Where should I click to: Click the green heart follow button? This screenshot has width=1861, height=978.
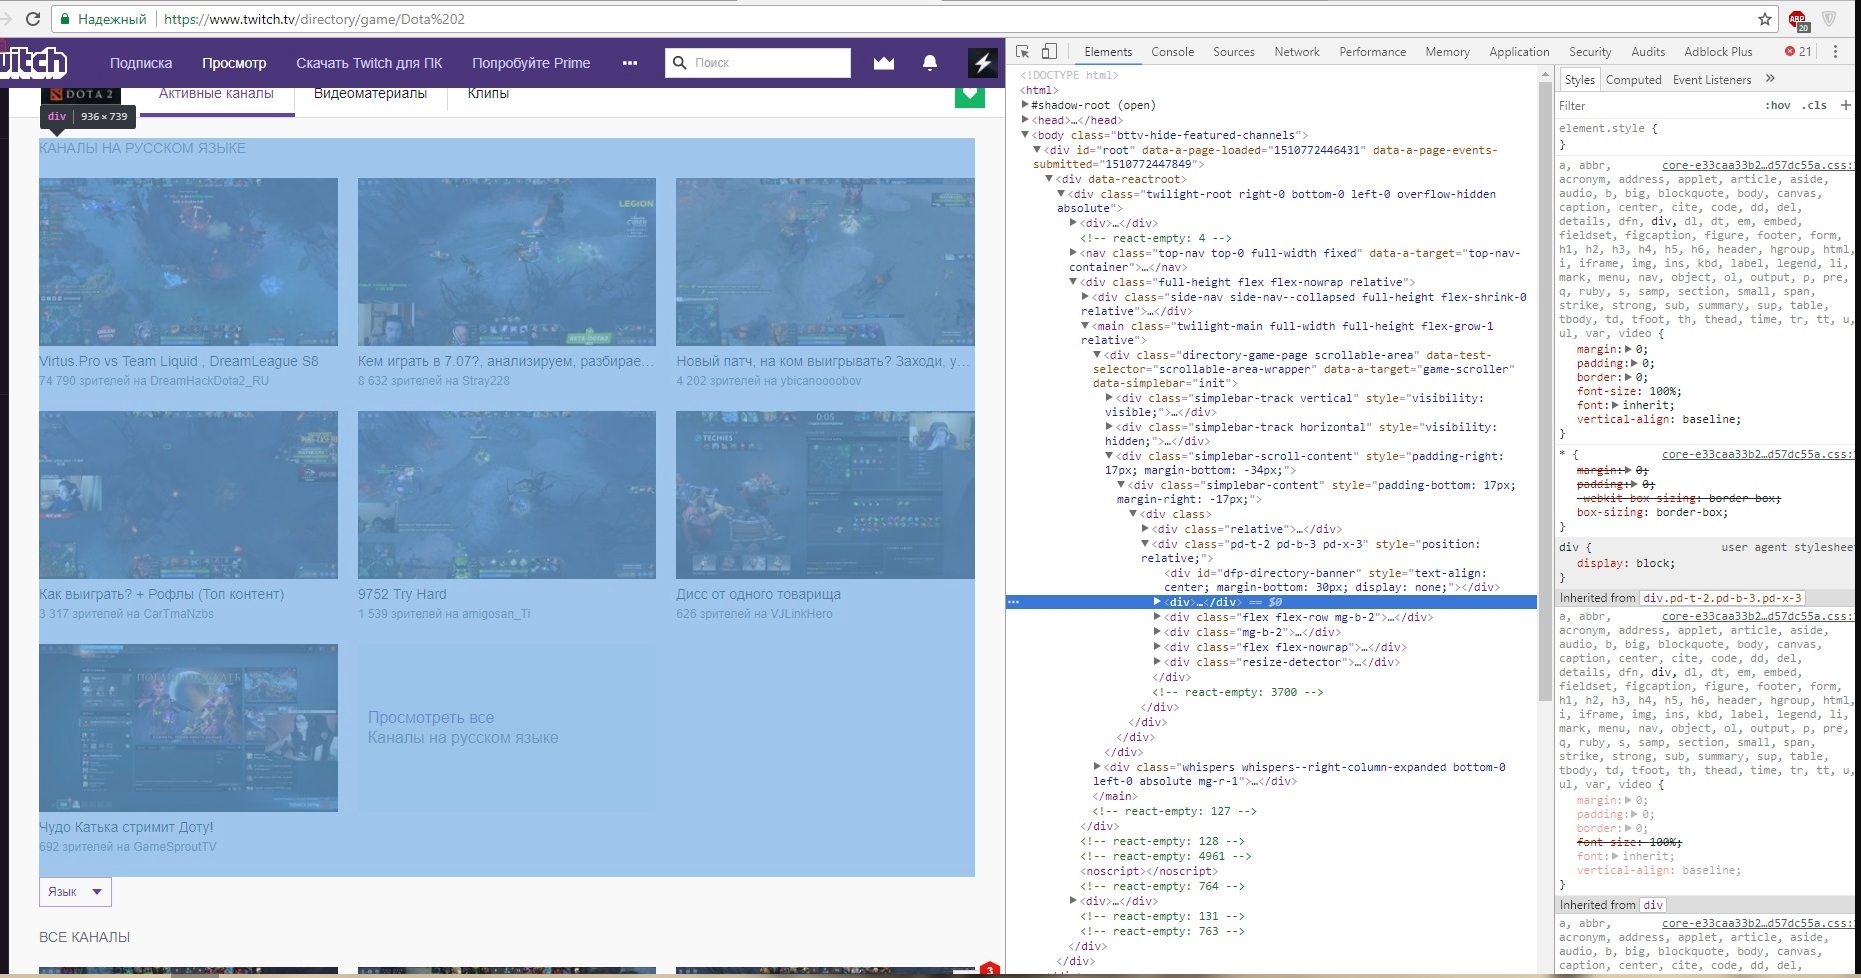click(x=970, y=96)
